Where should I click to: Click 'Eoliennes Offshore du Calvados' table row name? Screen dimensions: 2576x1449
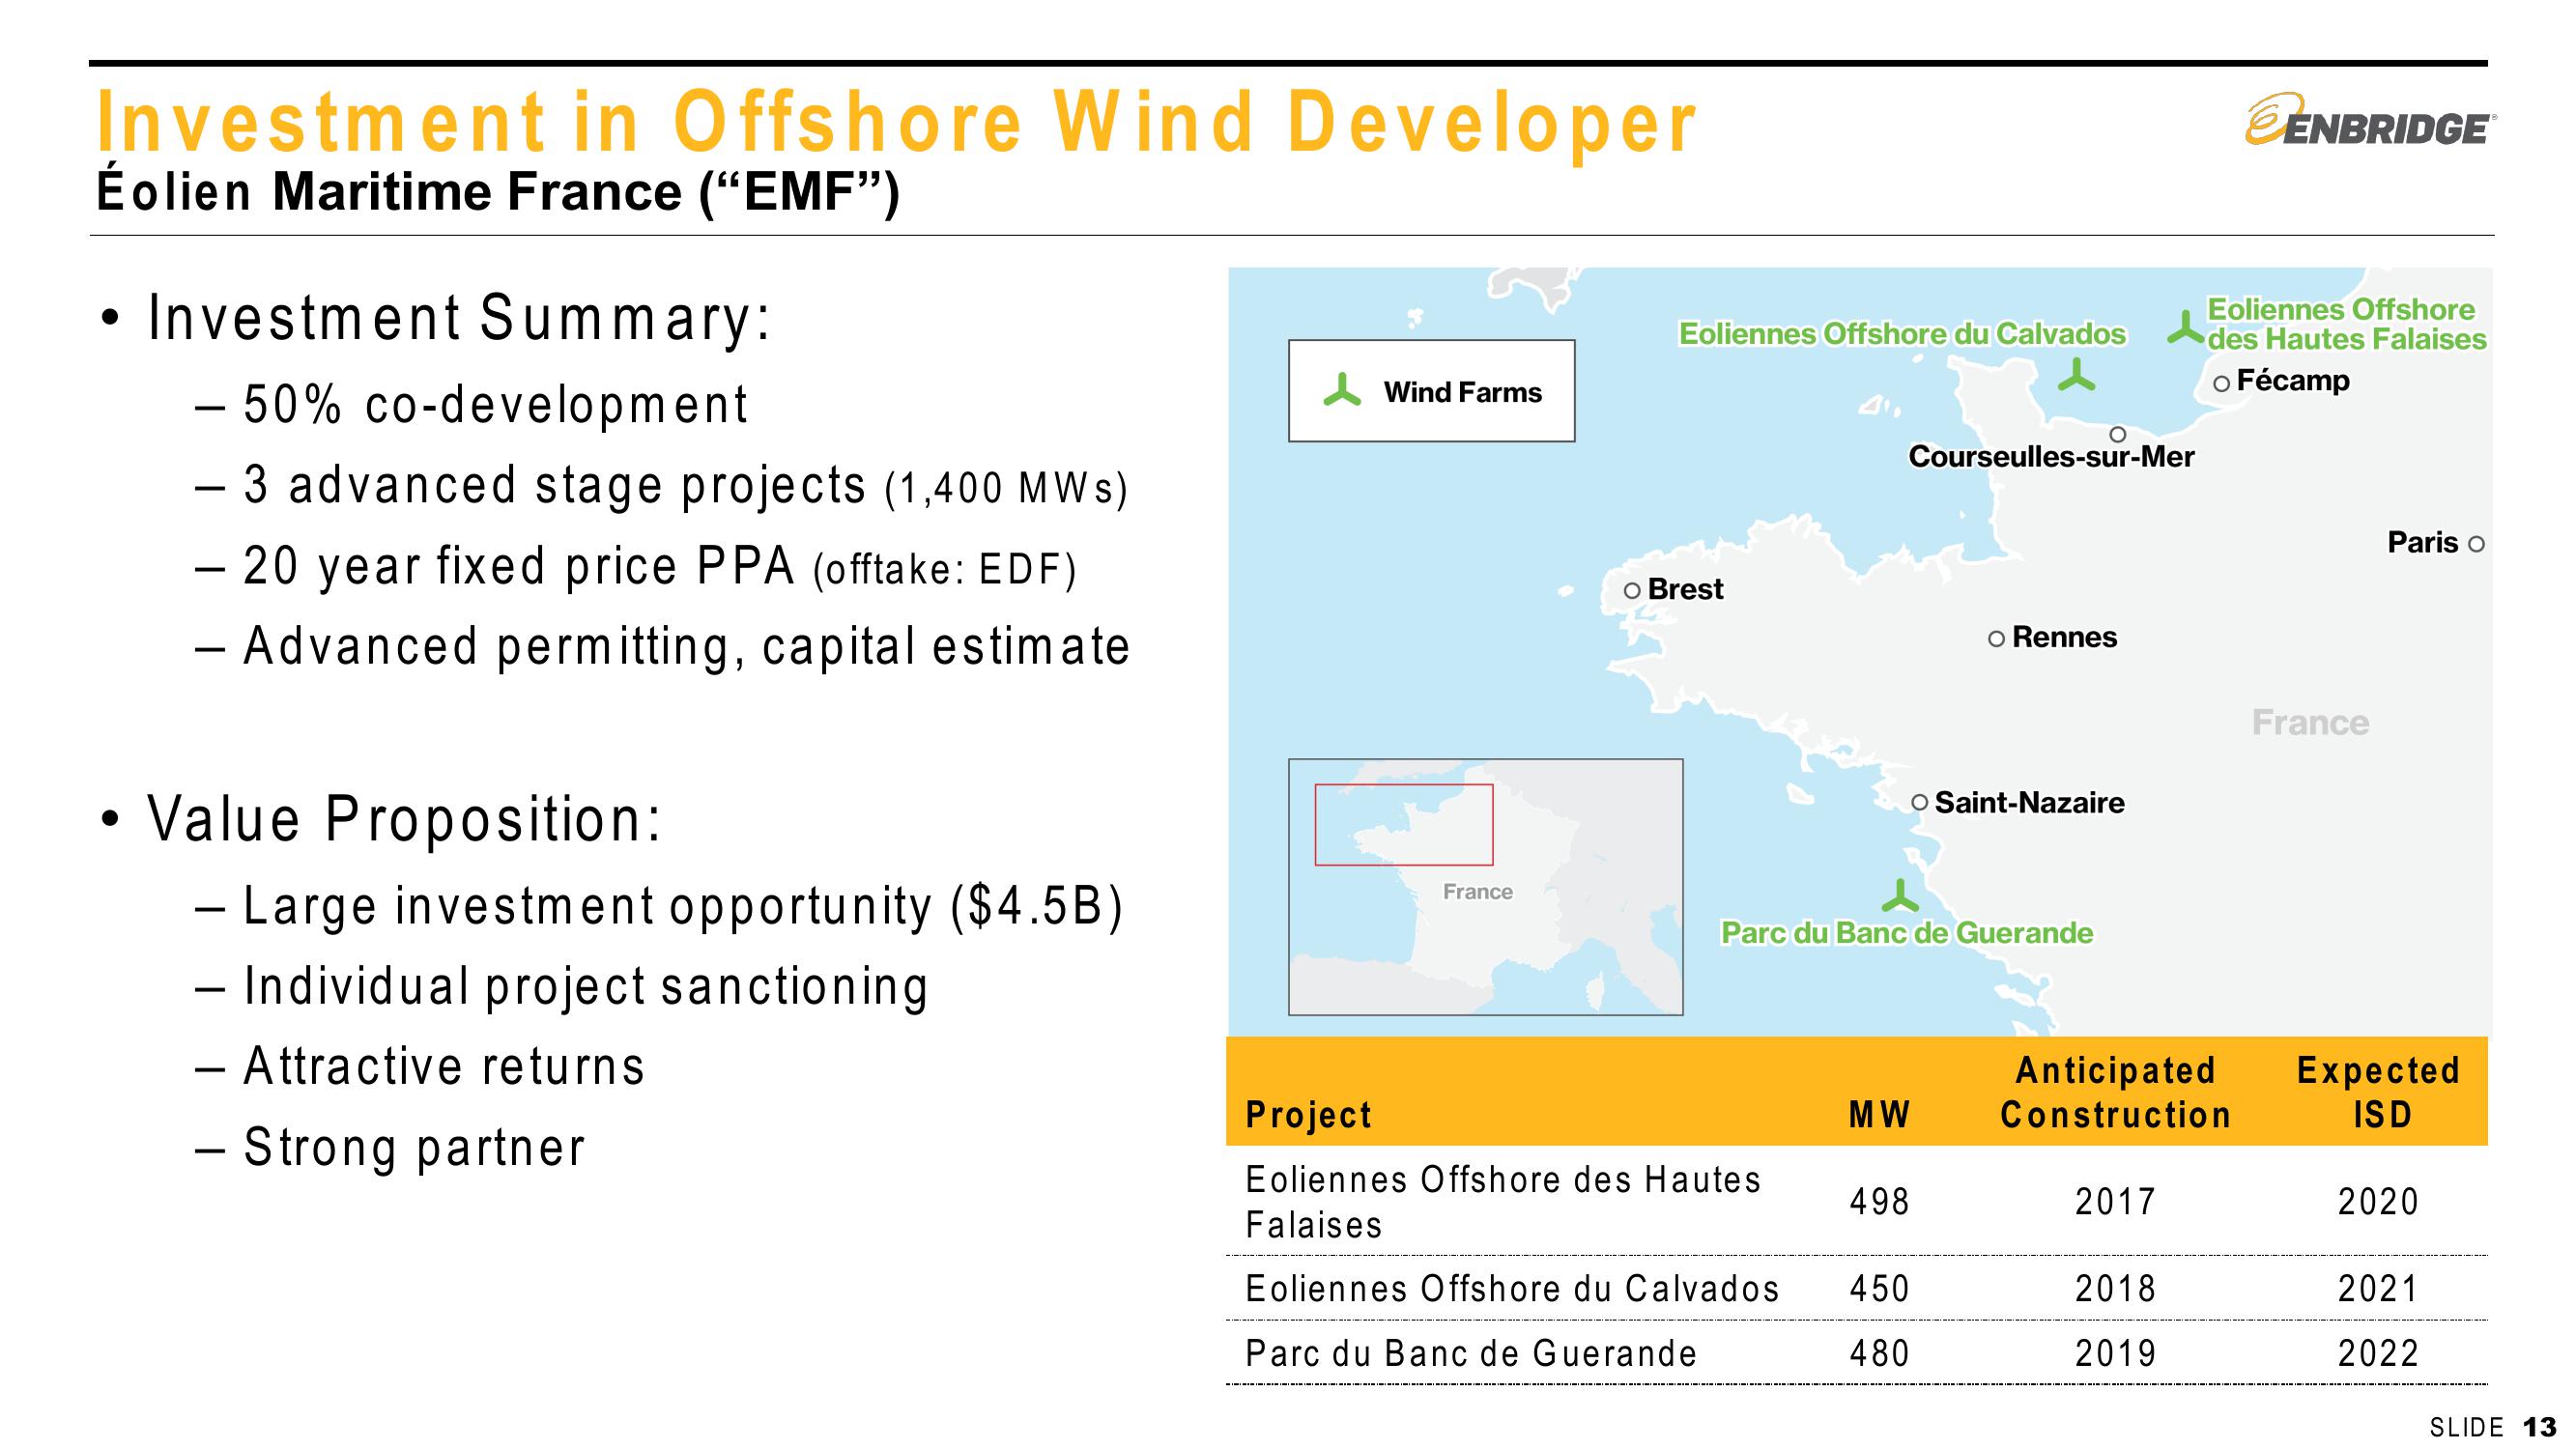coord(1512,1289)
